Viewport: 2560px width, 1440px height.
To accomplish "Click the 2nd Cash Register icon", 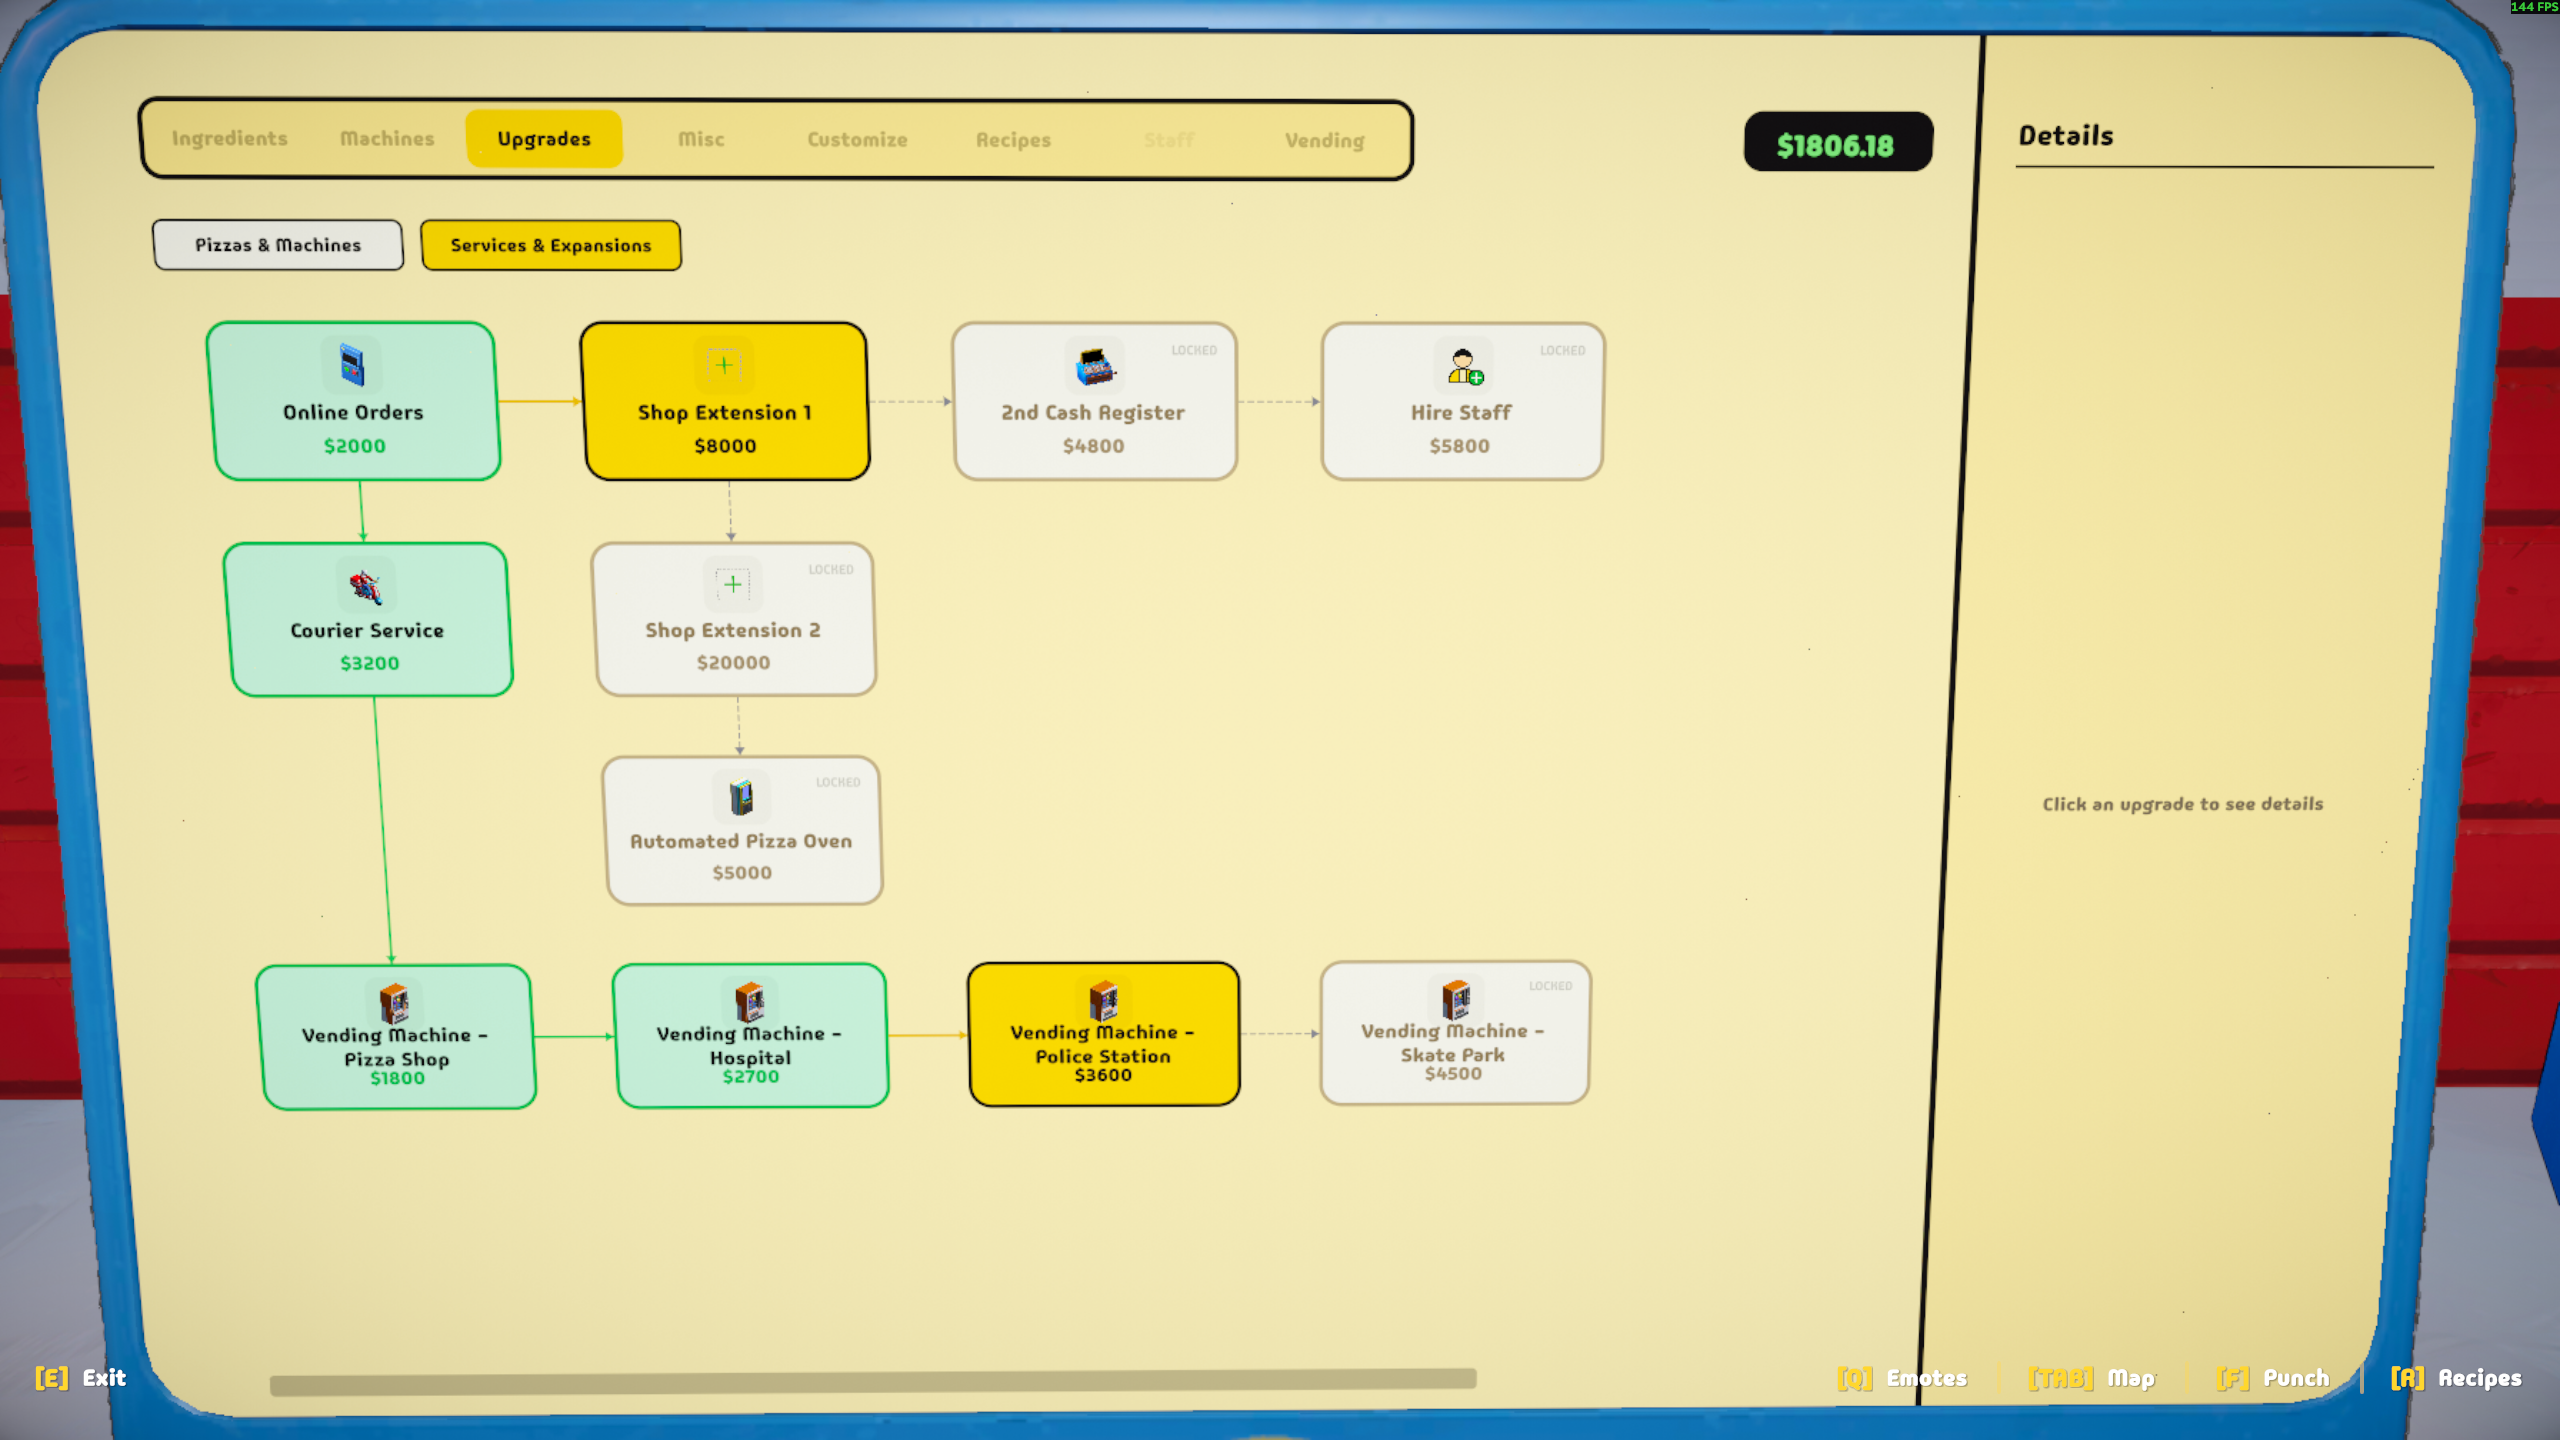I will (x=1095, y=367).
